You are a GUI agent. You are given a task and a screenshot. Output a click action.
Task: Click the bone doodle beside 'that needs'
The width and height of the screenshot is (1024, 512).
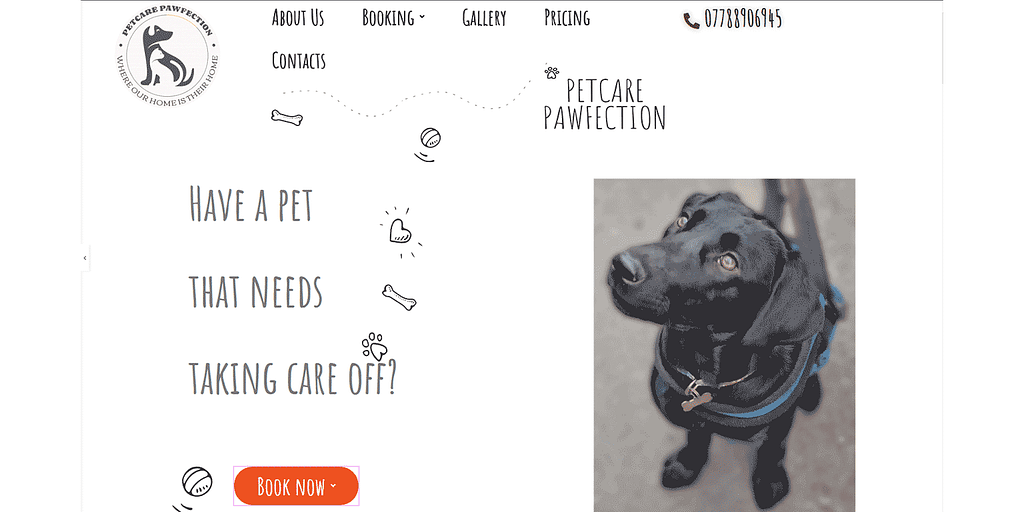[x=399, y=297]
